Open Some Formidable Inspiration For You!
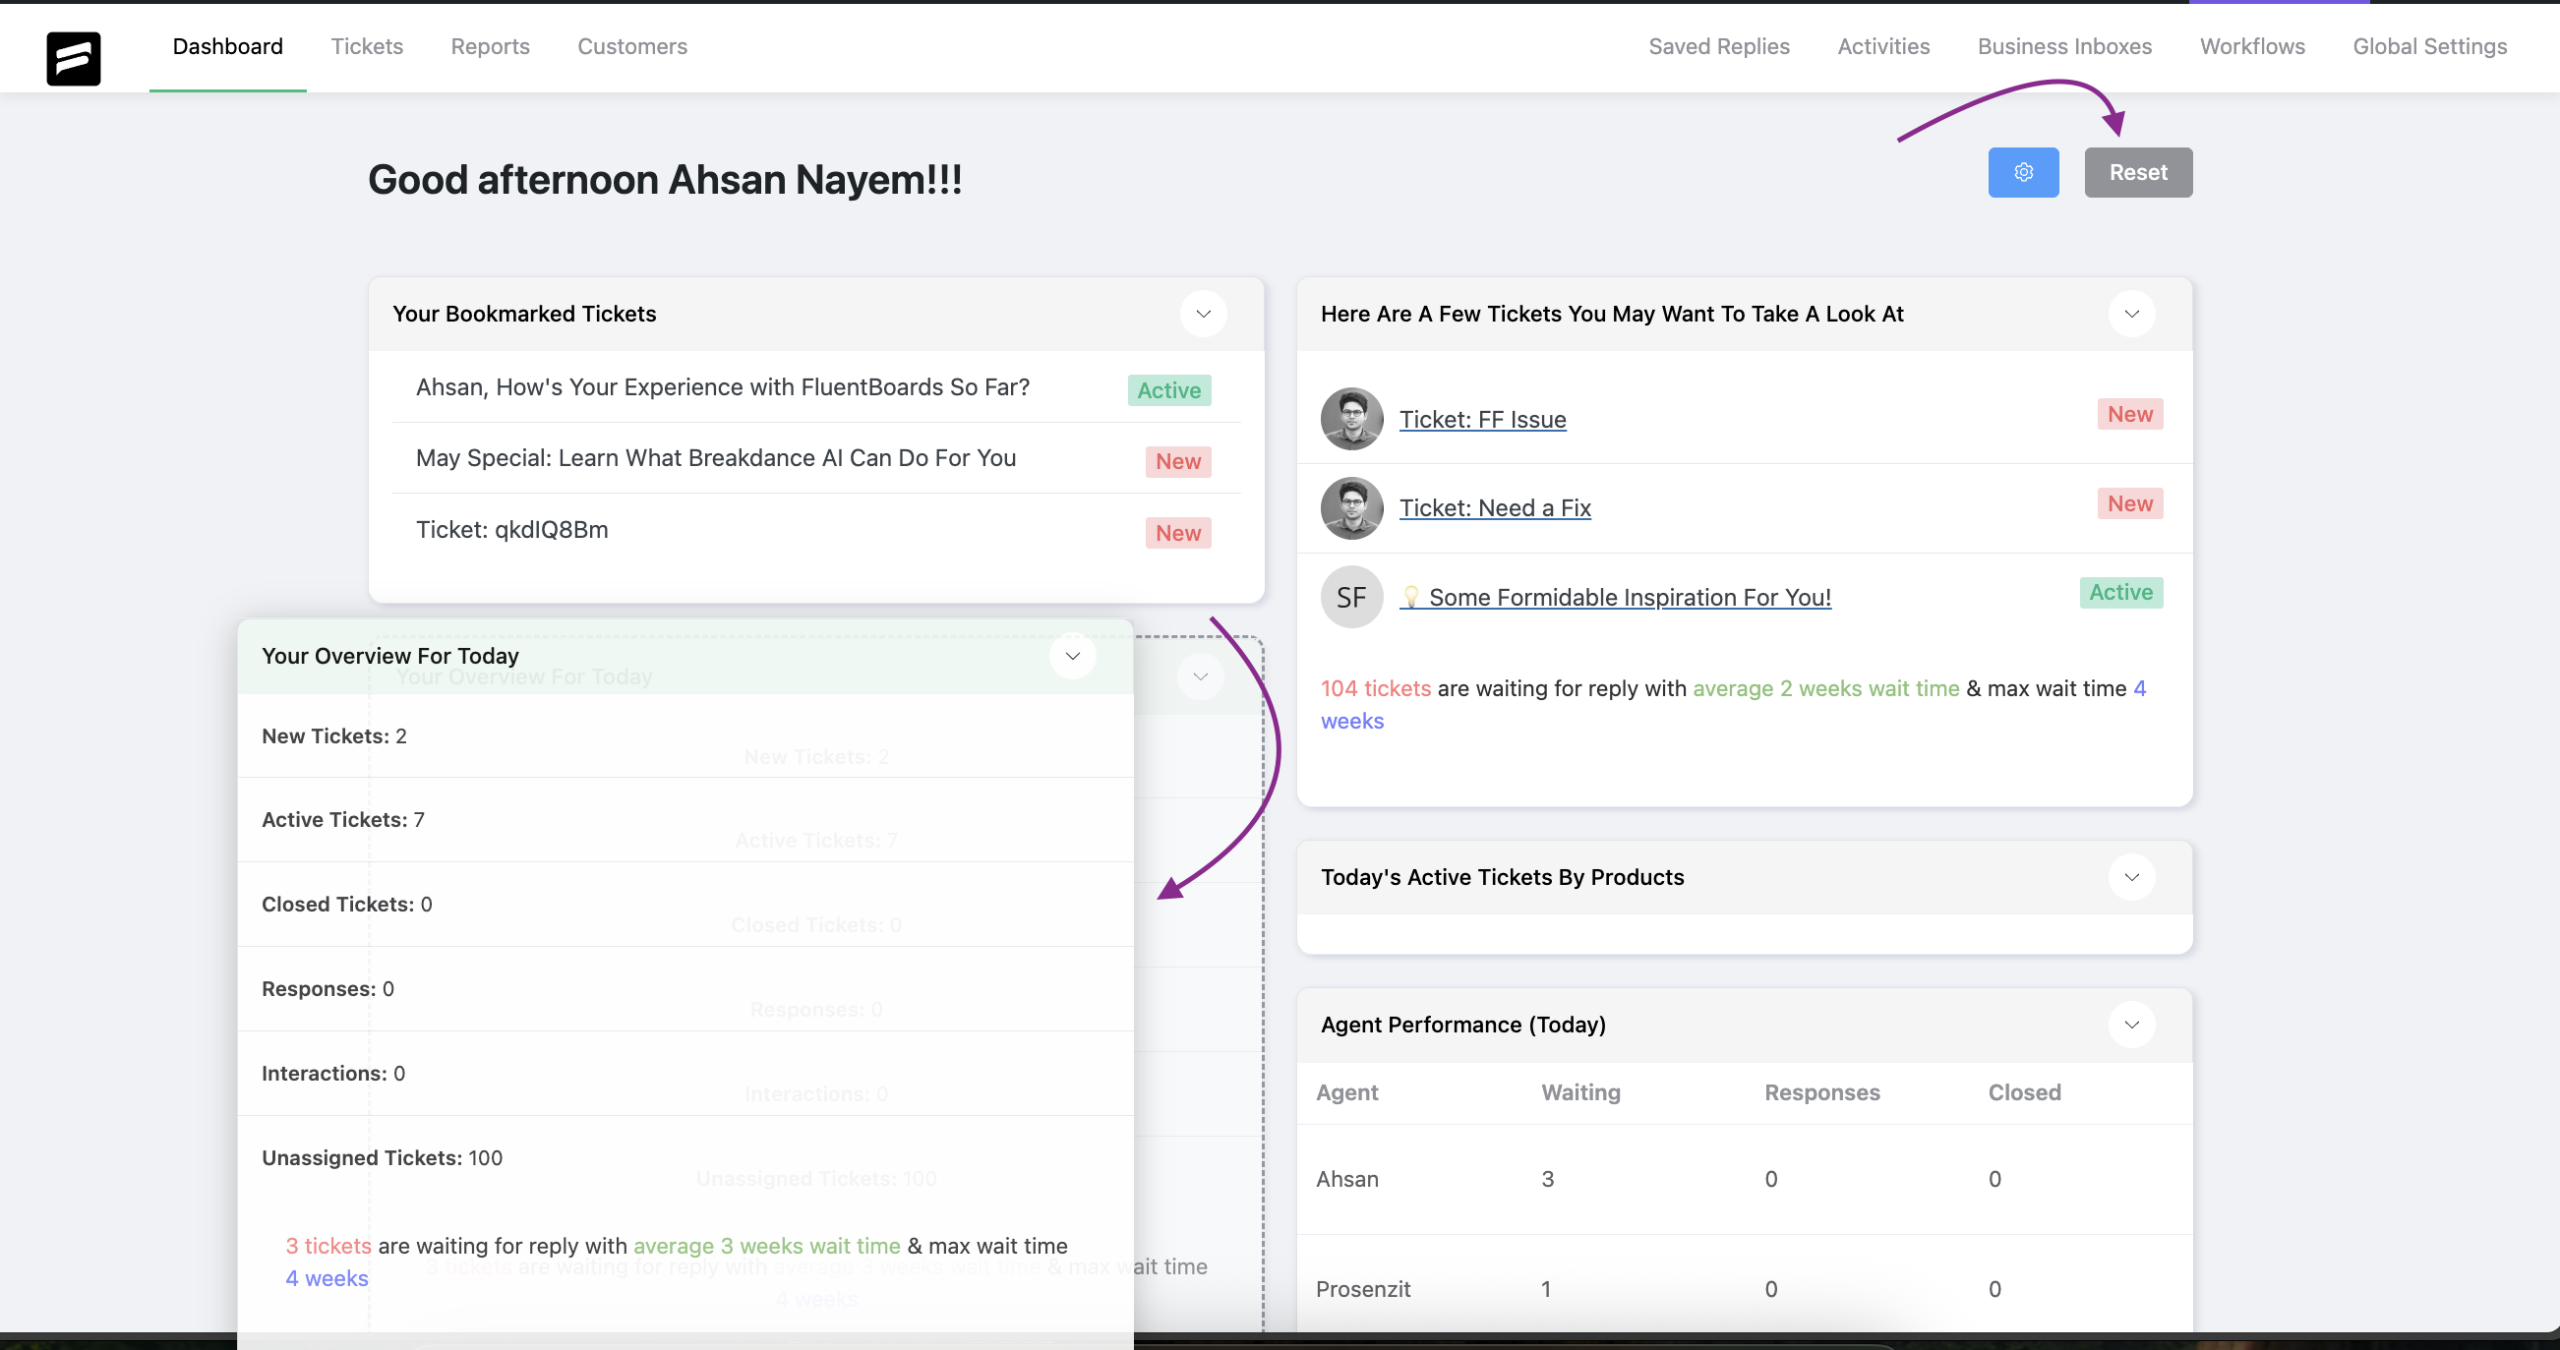The width and height of the screenshot is (2560, 1350). (x=1628, y=597)
